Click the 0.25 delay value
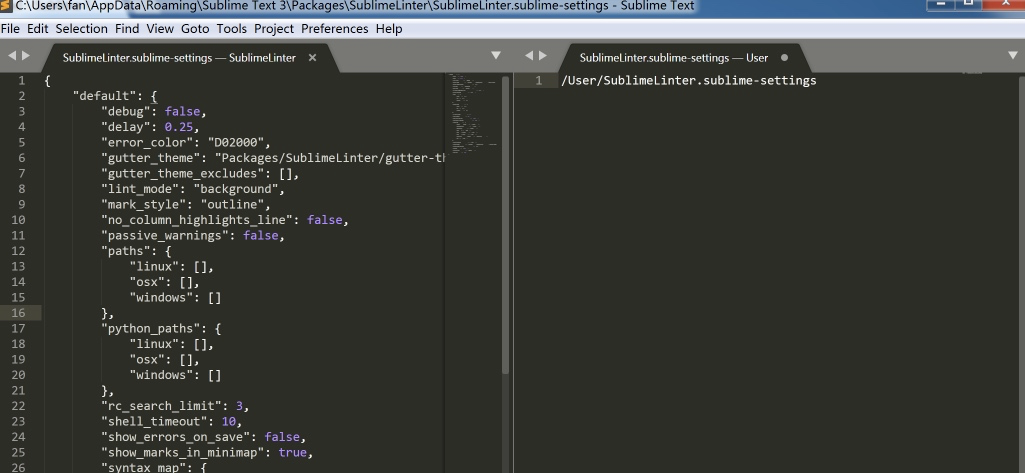This screenshot has height=473, width=1025. tap(178, 127)
